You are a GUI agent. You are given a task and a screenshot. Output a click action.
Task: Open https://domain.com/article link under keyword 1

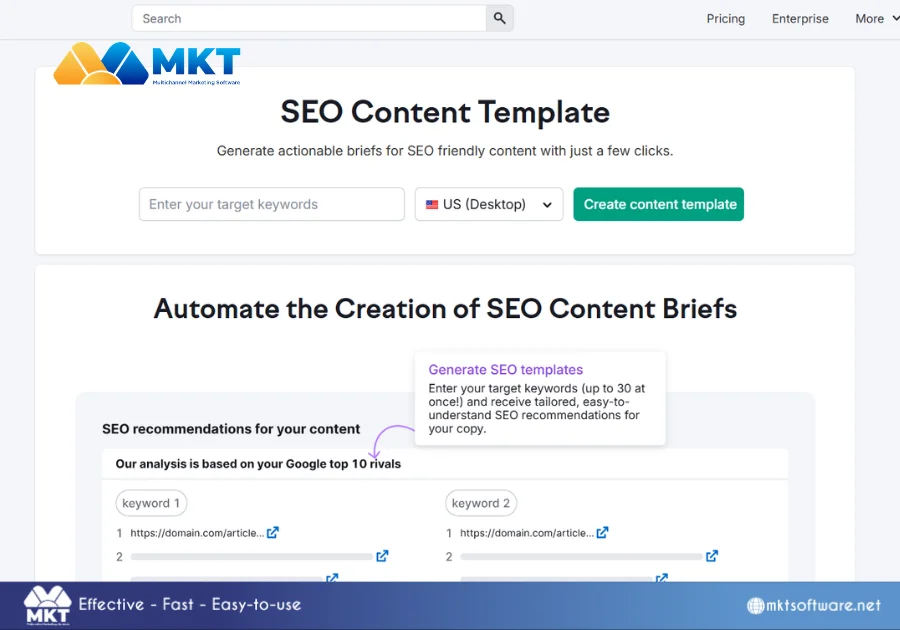[197, 533]
